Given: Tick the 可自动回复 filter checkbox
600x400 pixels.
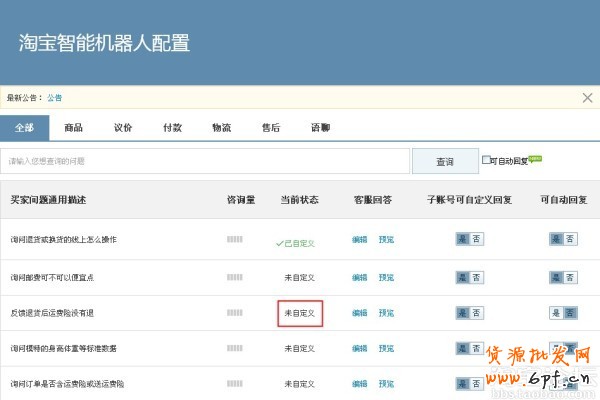Looking at the screenshot, I should point(487,160).
